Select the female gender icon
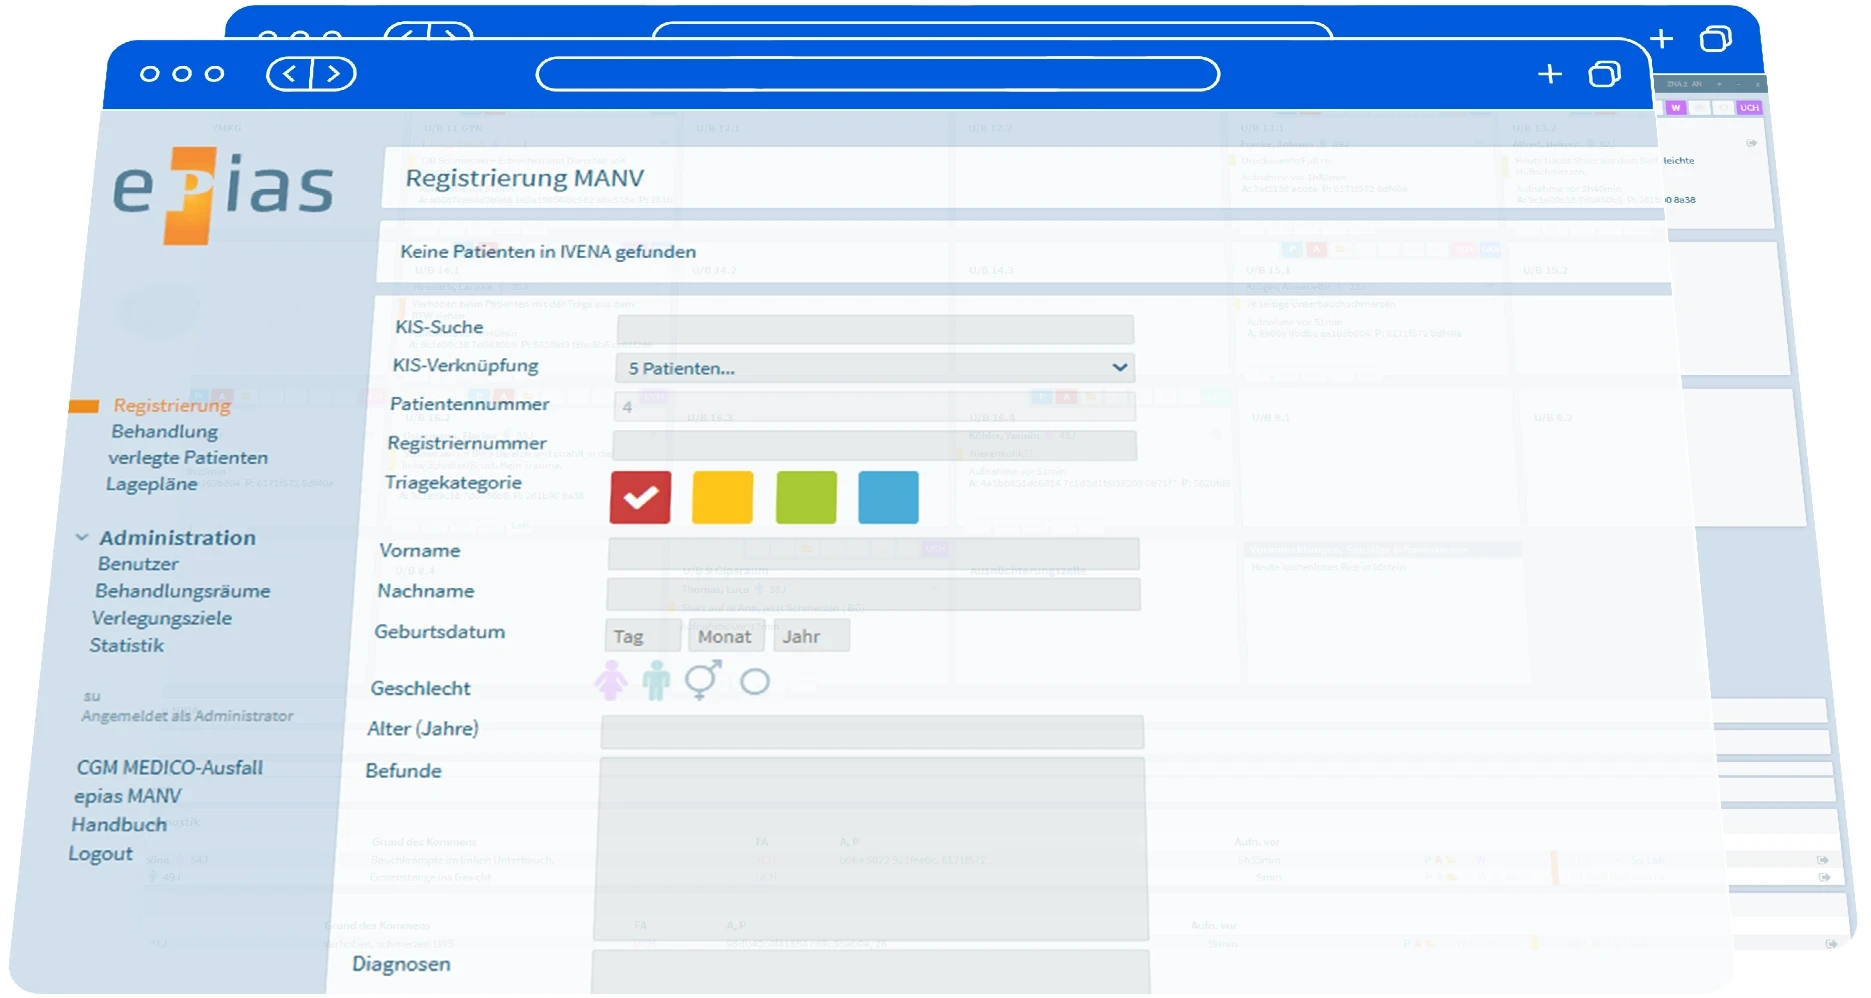 pyautogui.click(x=611, y=681)
